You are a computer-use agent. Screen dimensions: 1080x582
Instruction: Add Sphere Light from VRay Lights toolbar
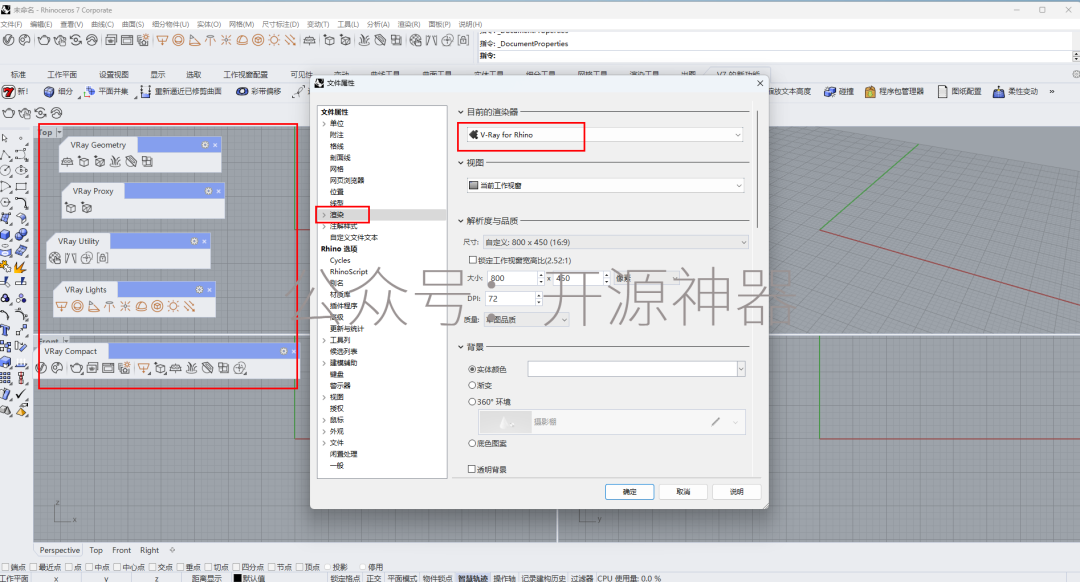77,306
